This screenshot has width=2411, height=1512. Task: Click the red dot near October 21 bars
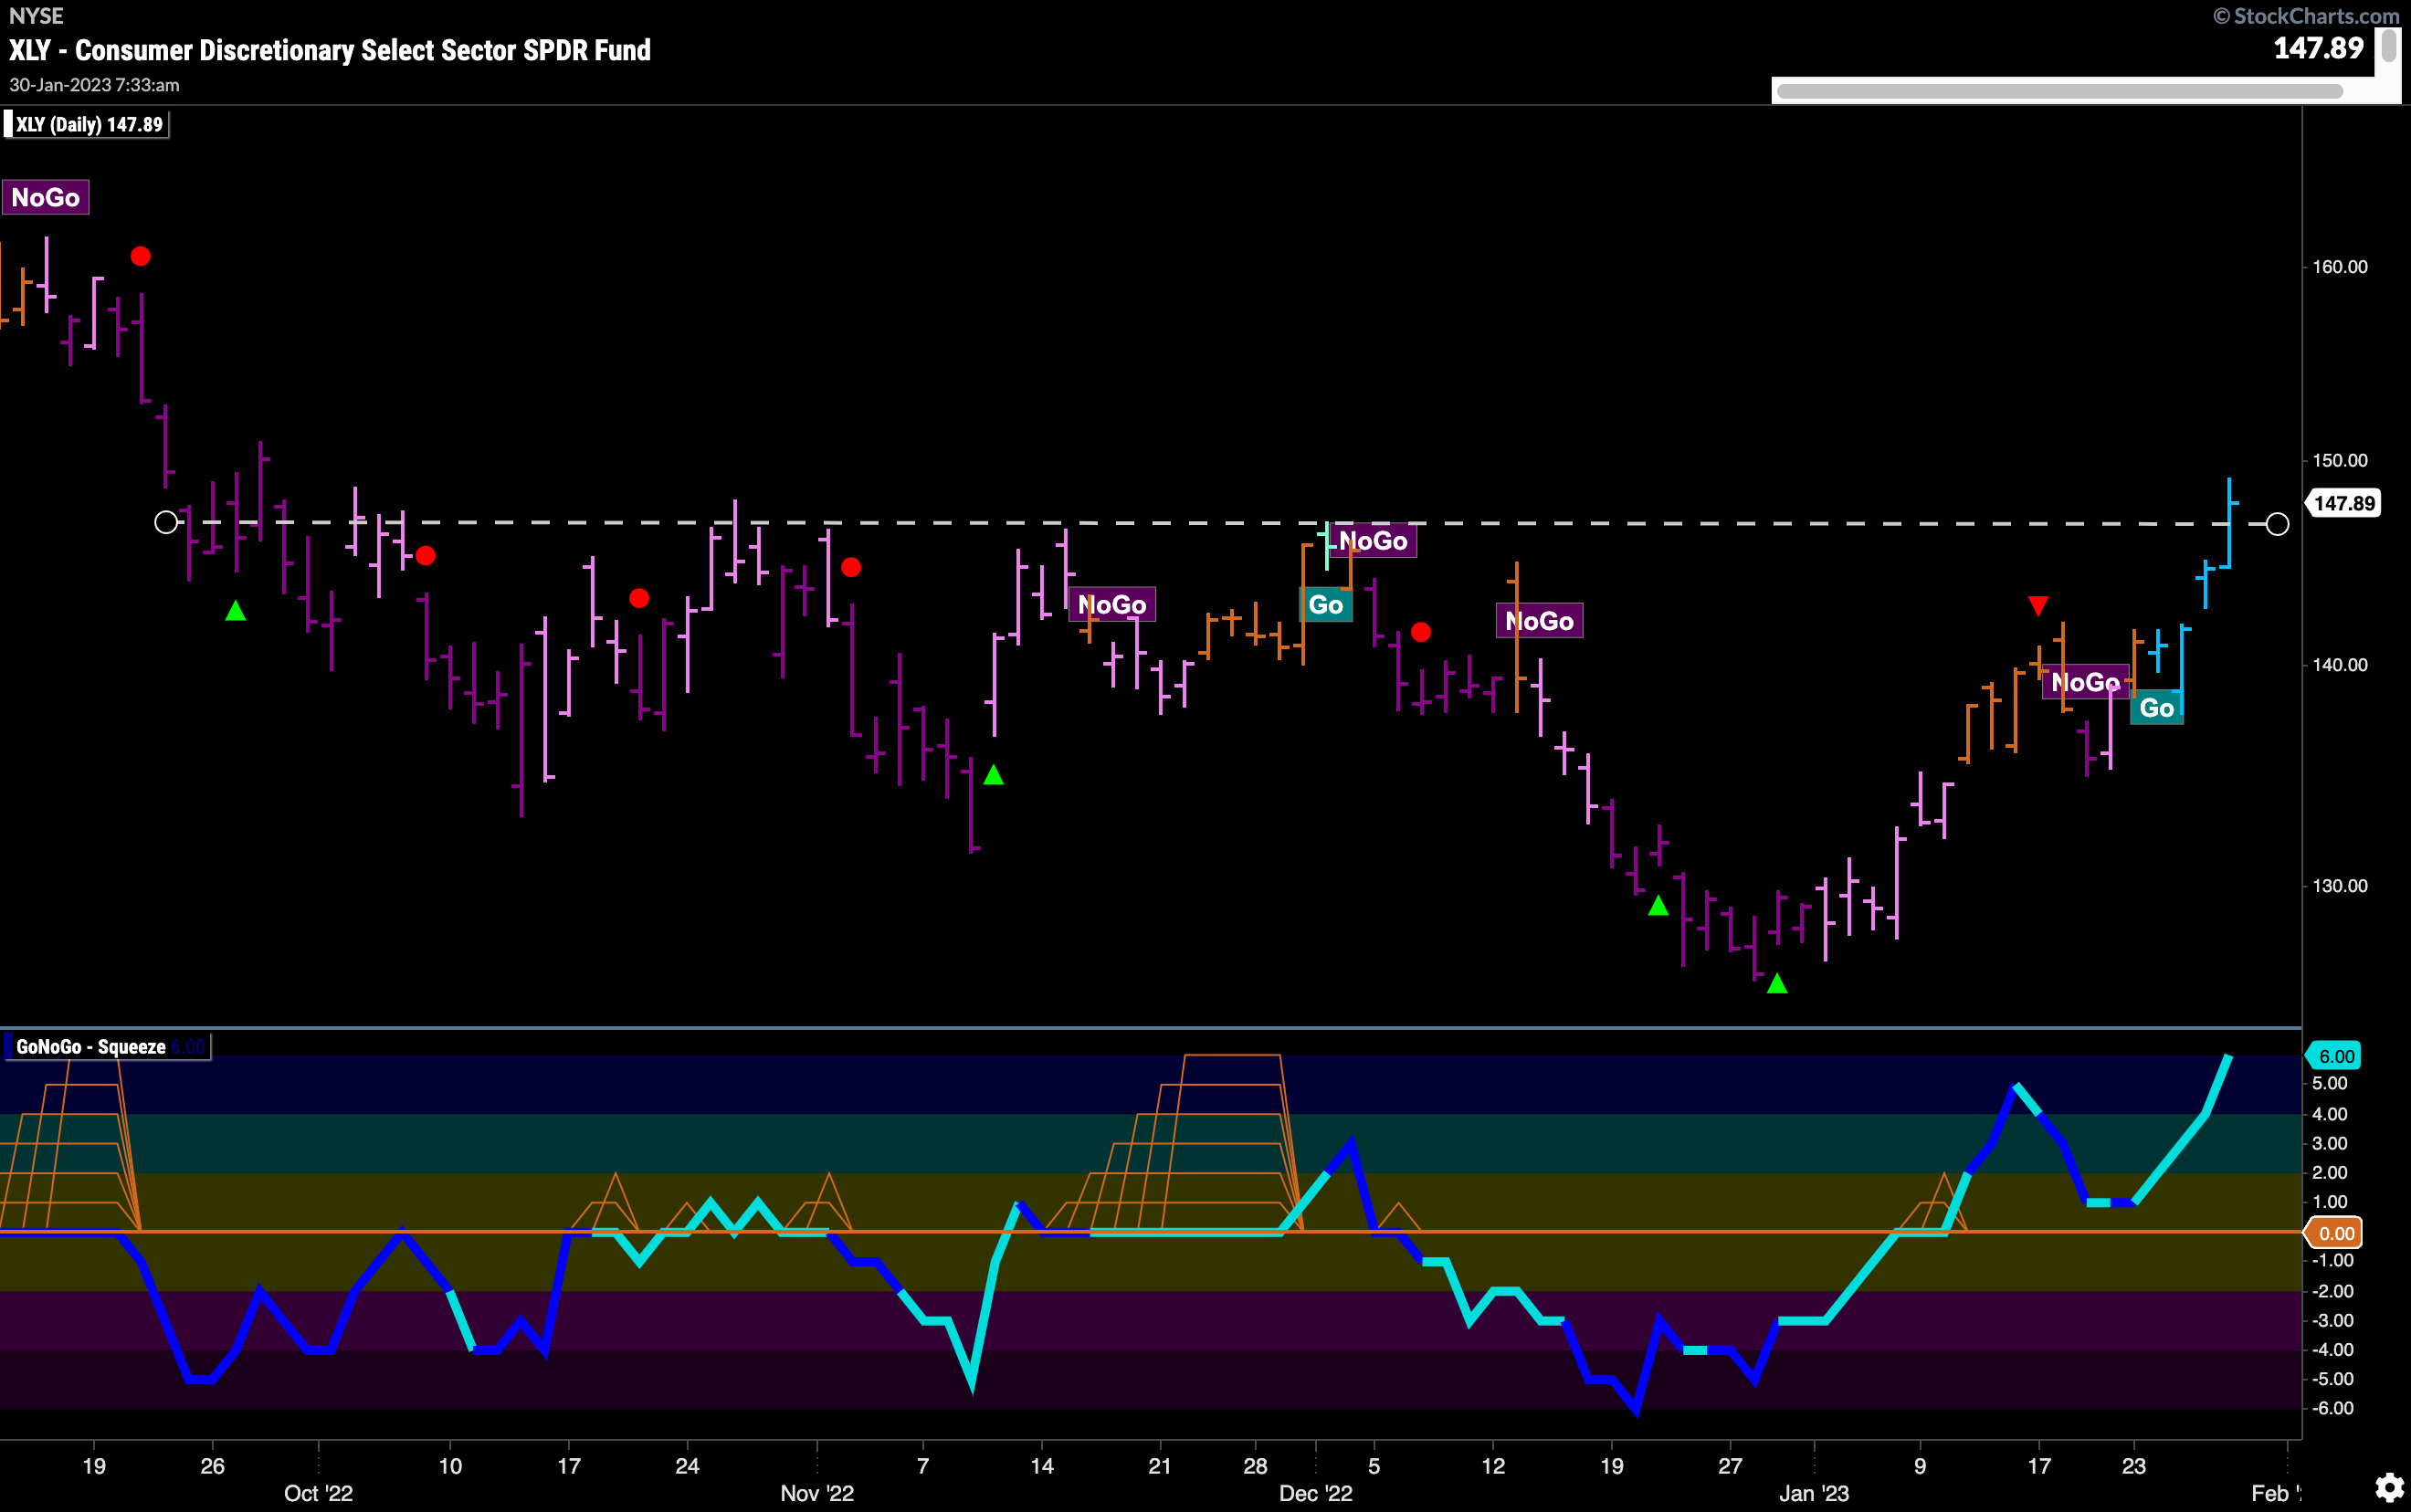[x=639, y=598]
